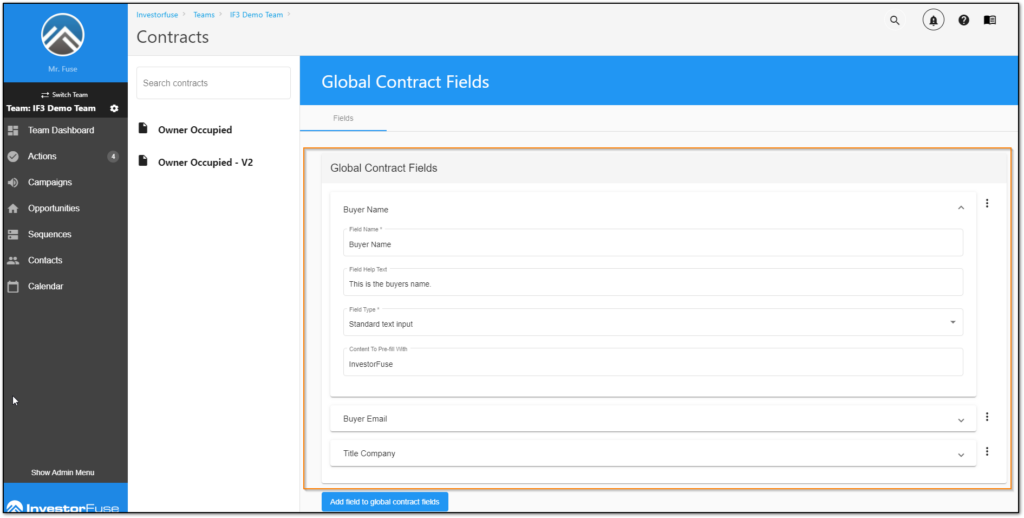The height and width of the screenshot is (518, 1024).
Task: Open the help question mark icon
Action: 963,20
